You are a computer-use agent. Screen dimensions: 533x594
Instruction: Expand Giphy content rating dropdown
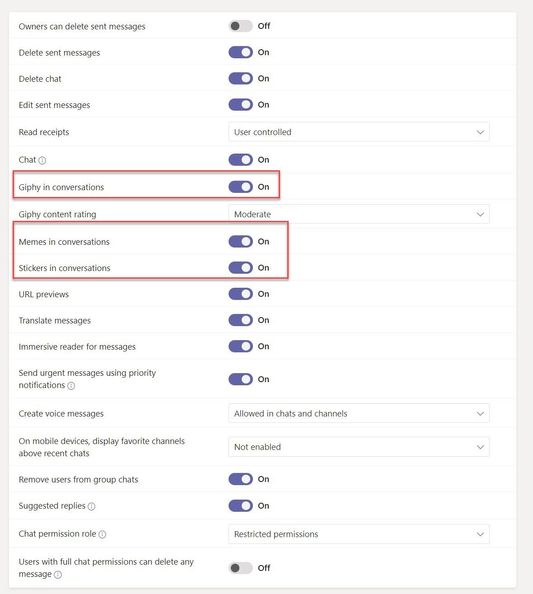click(359, 214)
